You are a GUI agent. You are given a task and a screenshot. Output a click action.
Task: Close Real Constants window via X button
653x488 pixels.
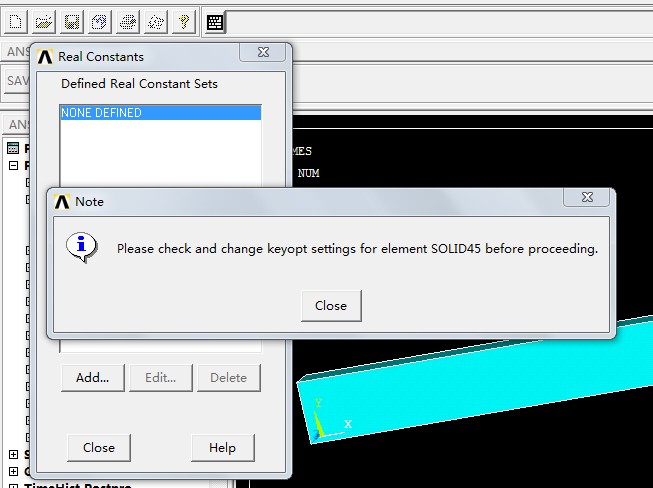263,52
